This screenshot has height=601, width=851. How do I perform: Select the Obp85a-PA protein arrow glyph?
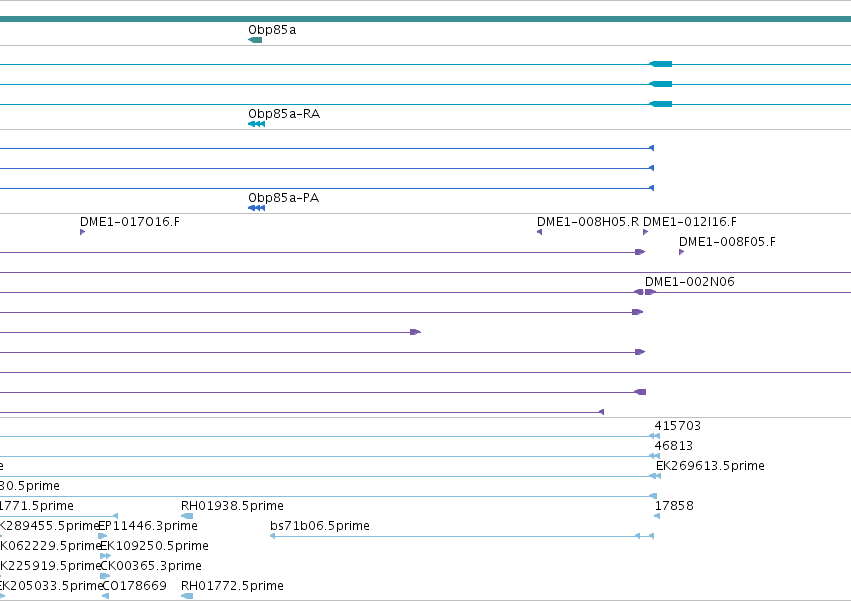pos(257,208)
